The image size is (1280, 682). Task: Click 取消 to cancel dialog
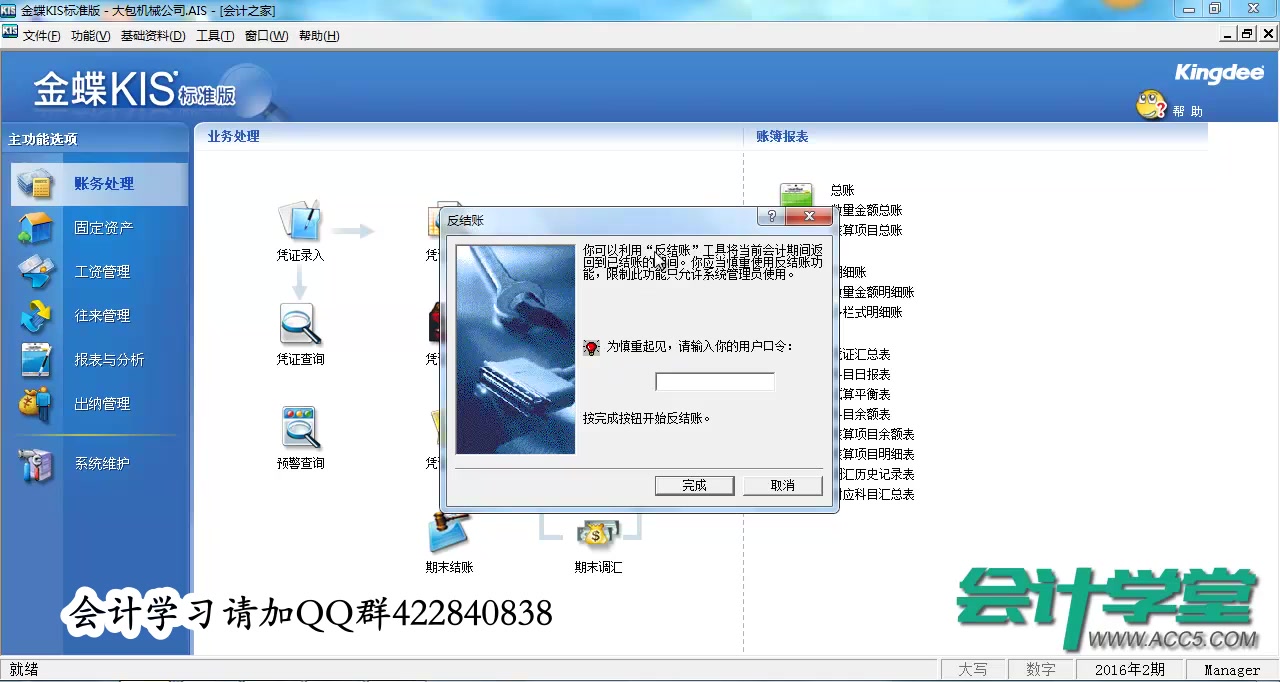pyautogui.click(x=782, y=485)
